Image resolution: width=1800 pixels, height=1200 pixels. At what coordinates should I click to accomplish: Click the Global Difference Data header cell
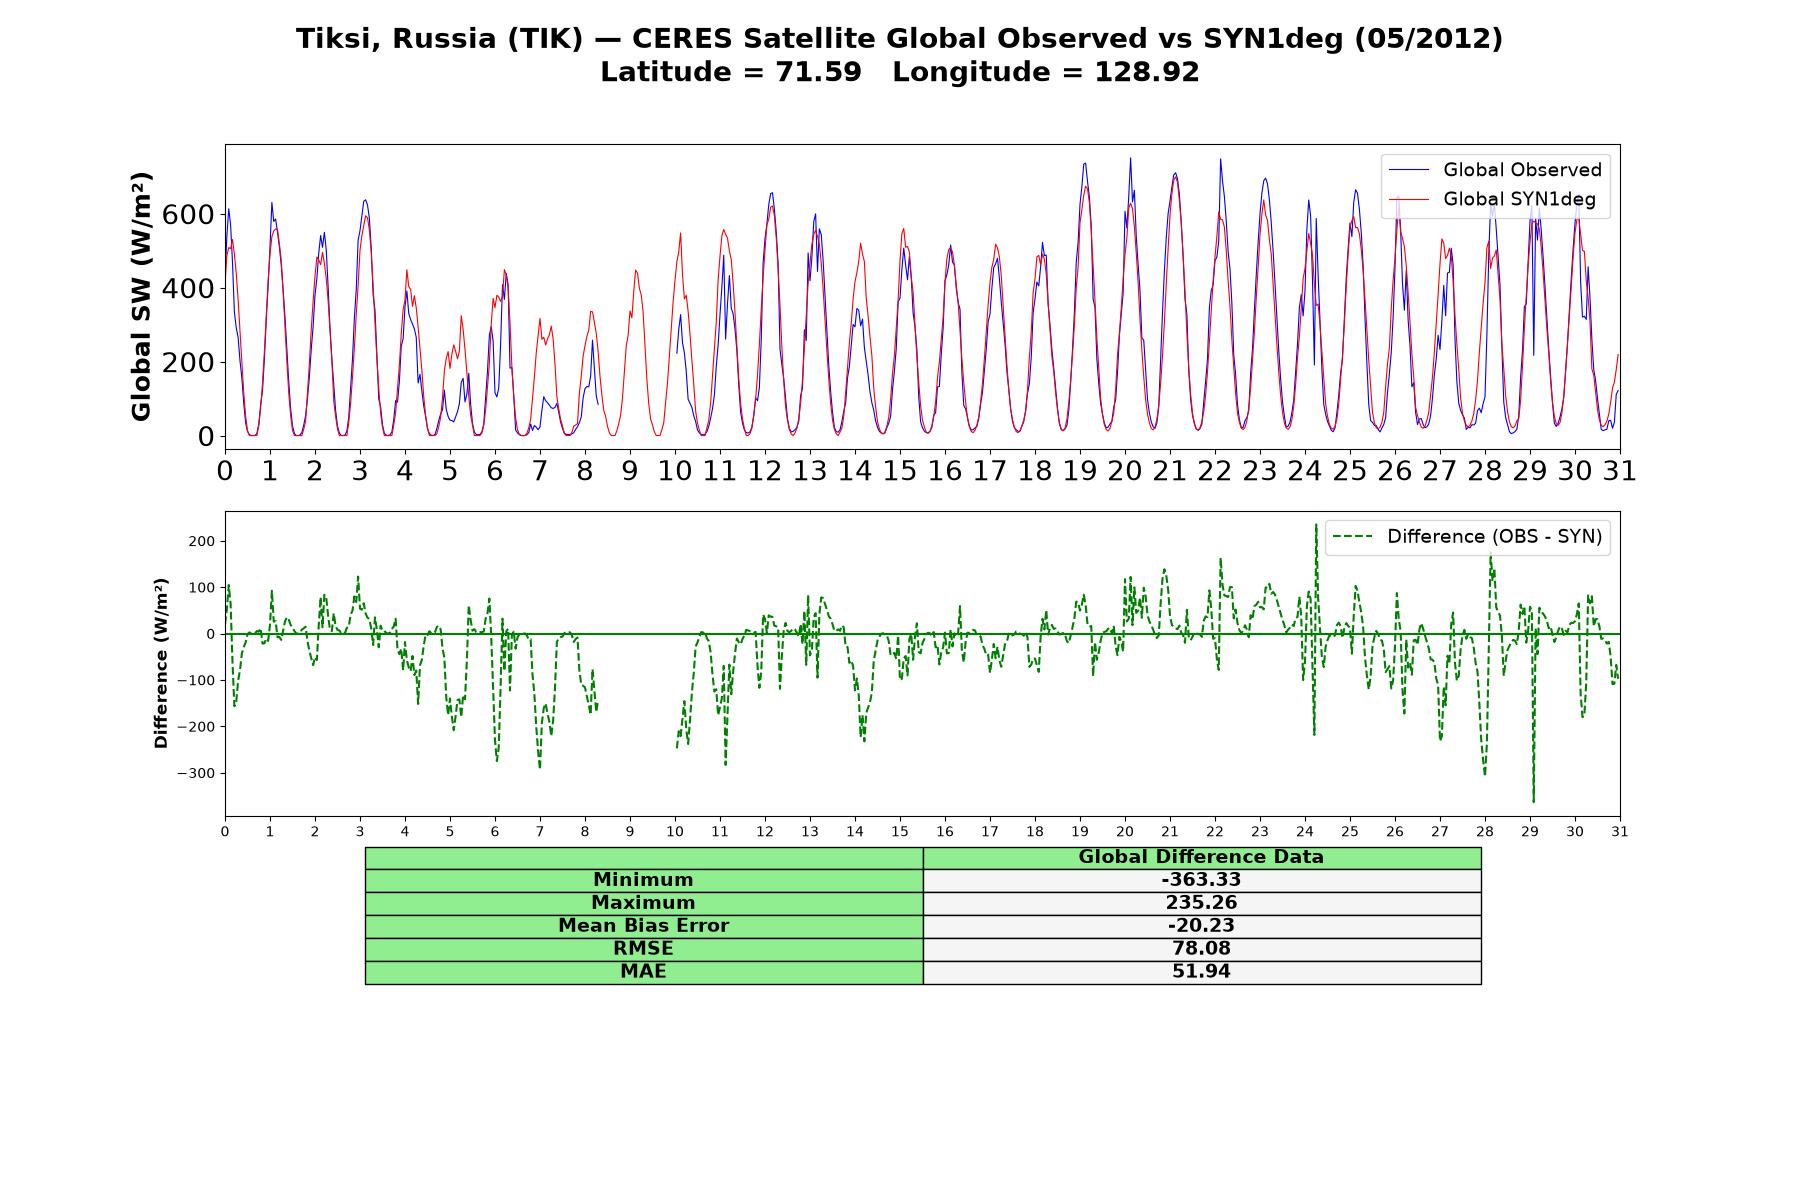pyautogui.click(x=1202, y=857)
